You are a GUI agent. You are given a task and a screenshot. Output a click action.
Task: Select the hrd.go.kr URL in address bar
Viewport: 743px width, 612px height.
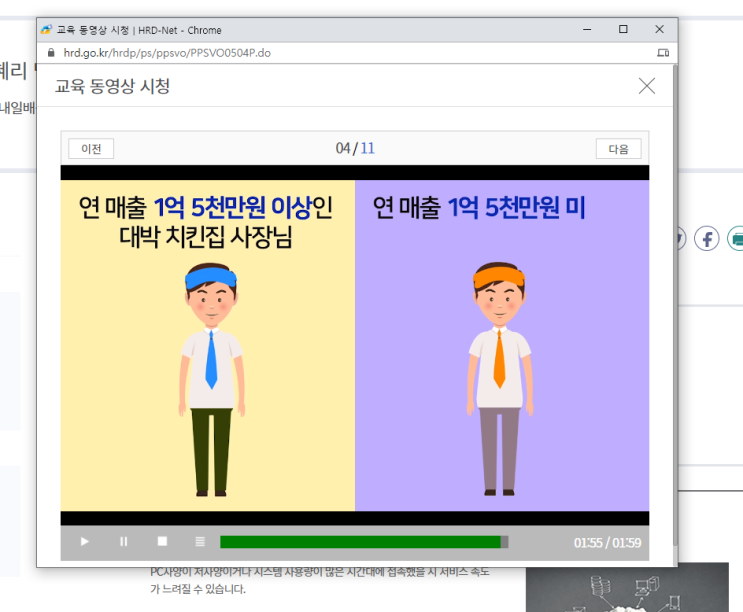pos(167,53)
